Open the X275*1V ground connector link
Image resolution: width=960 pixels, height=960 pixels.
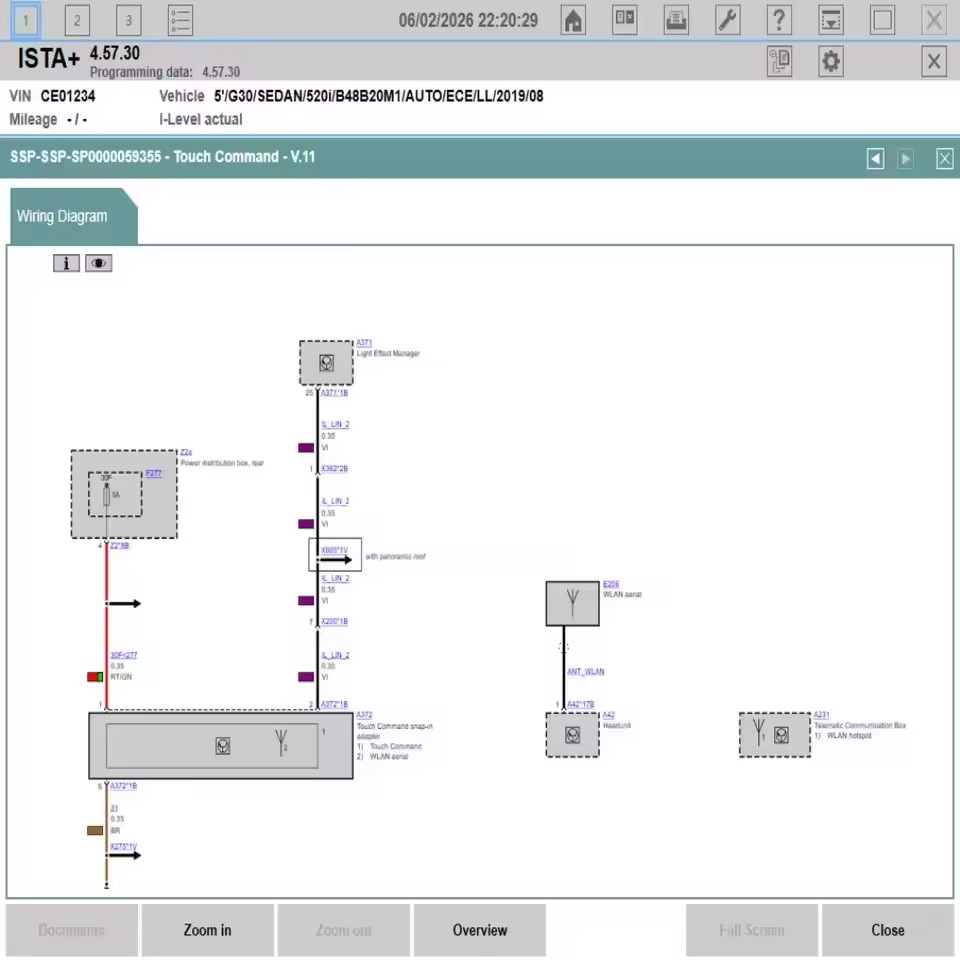pos(124,846)
